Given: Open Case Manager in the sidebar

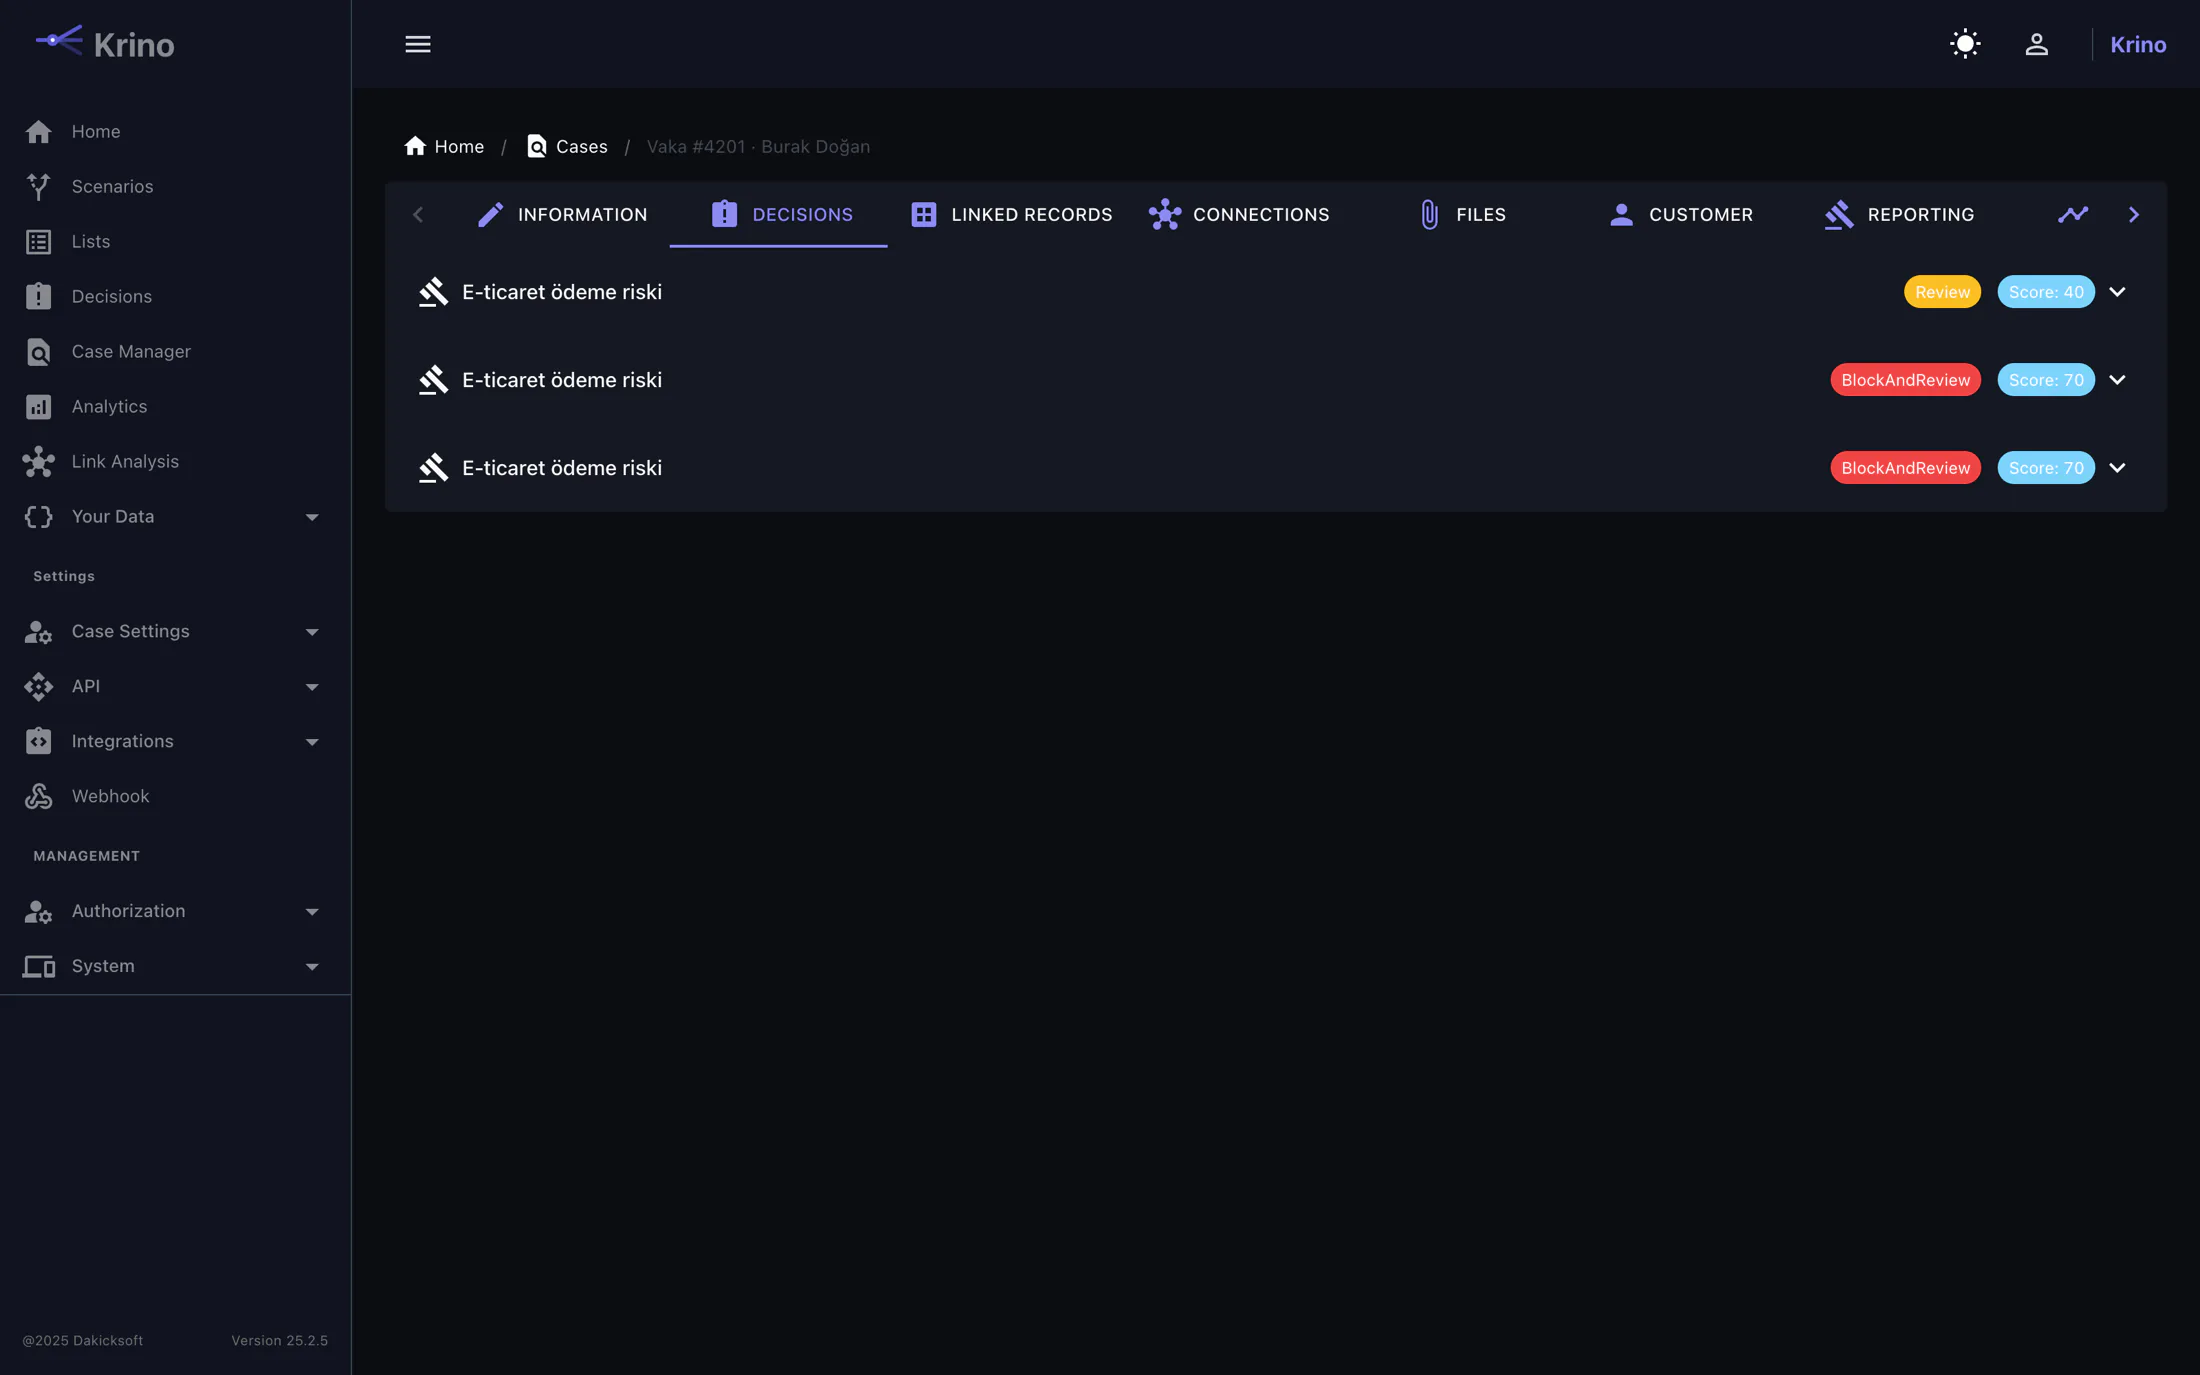Looking at the screenshot, I should coord(175,351).
